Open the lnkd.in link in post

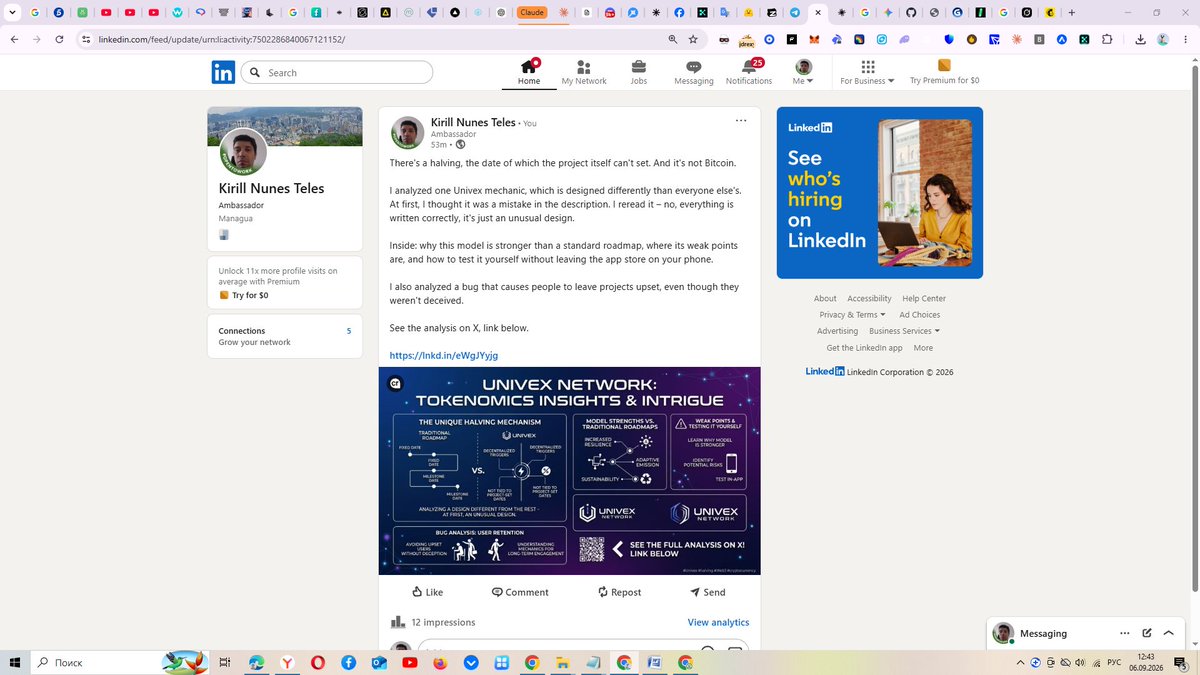[x=444, y=355]
